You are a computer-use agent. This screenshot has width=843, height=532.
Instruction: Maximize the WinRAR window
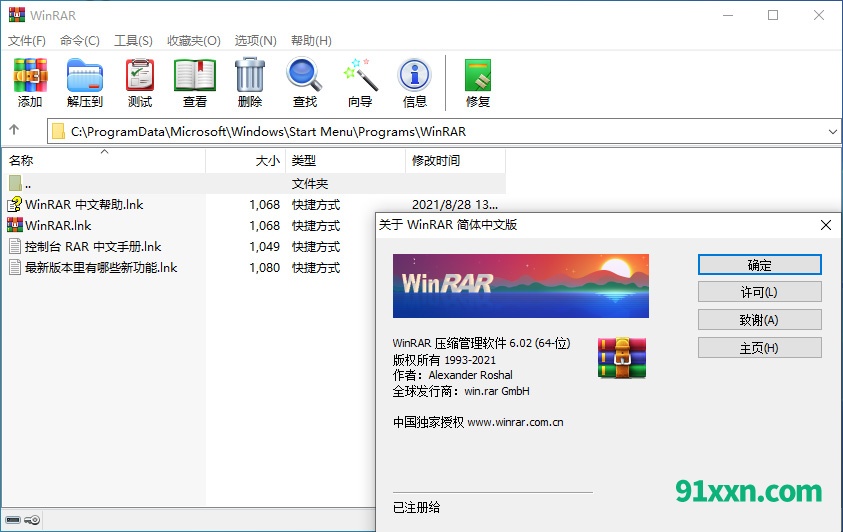pos(773,15)
